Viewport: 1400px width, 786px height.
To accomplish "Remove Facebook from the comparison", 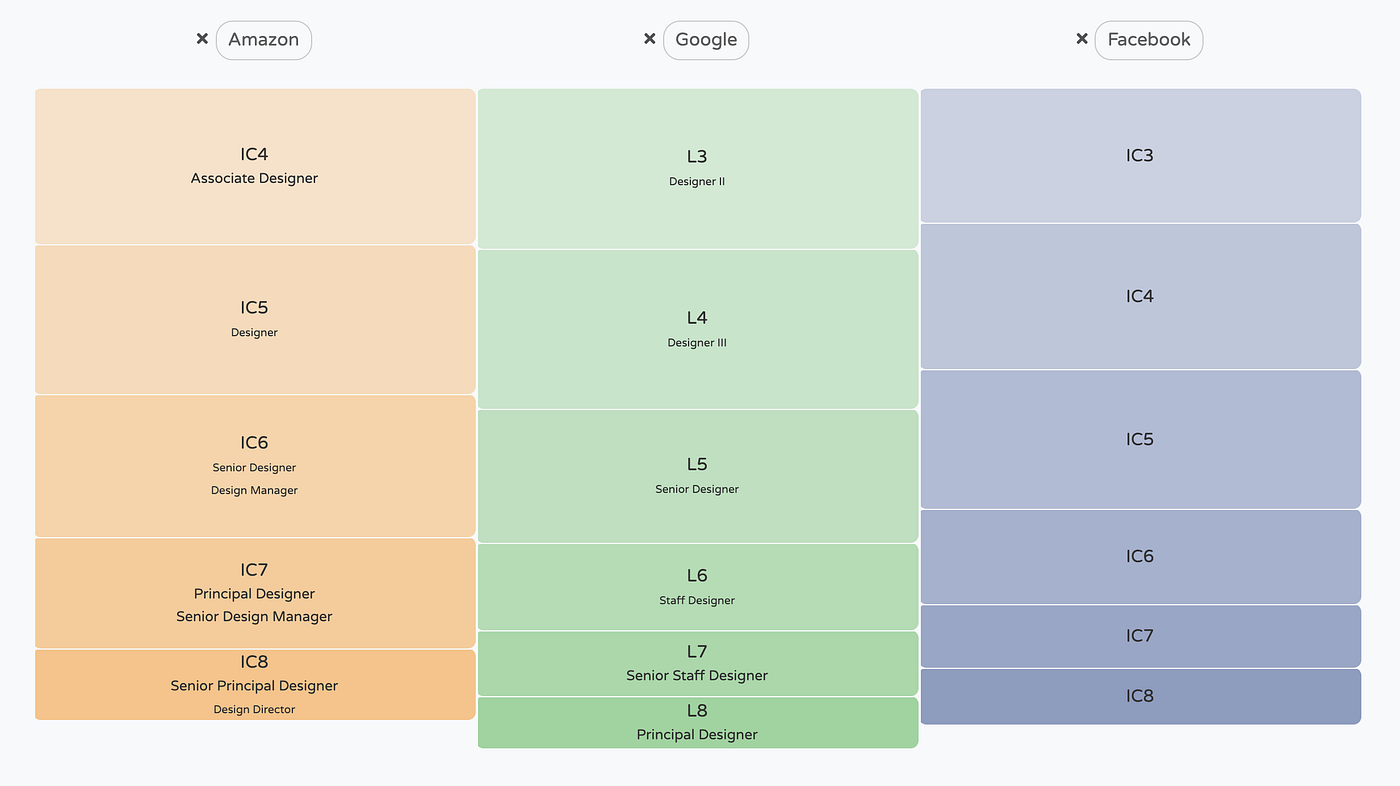I will coord(1081,38).
